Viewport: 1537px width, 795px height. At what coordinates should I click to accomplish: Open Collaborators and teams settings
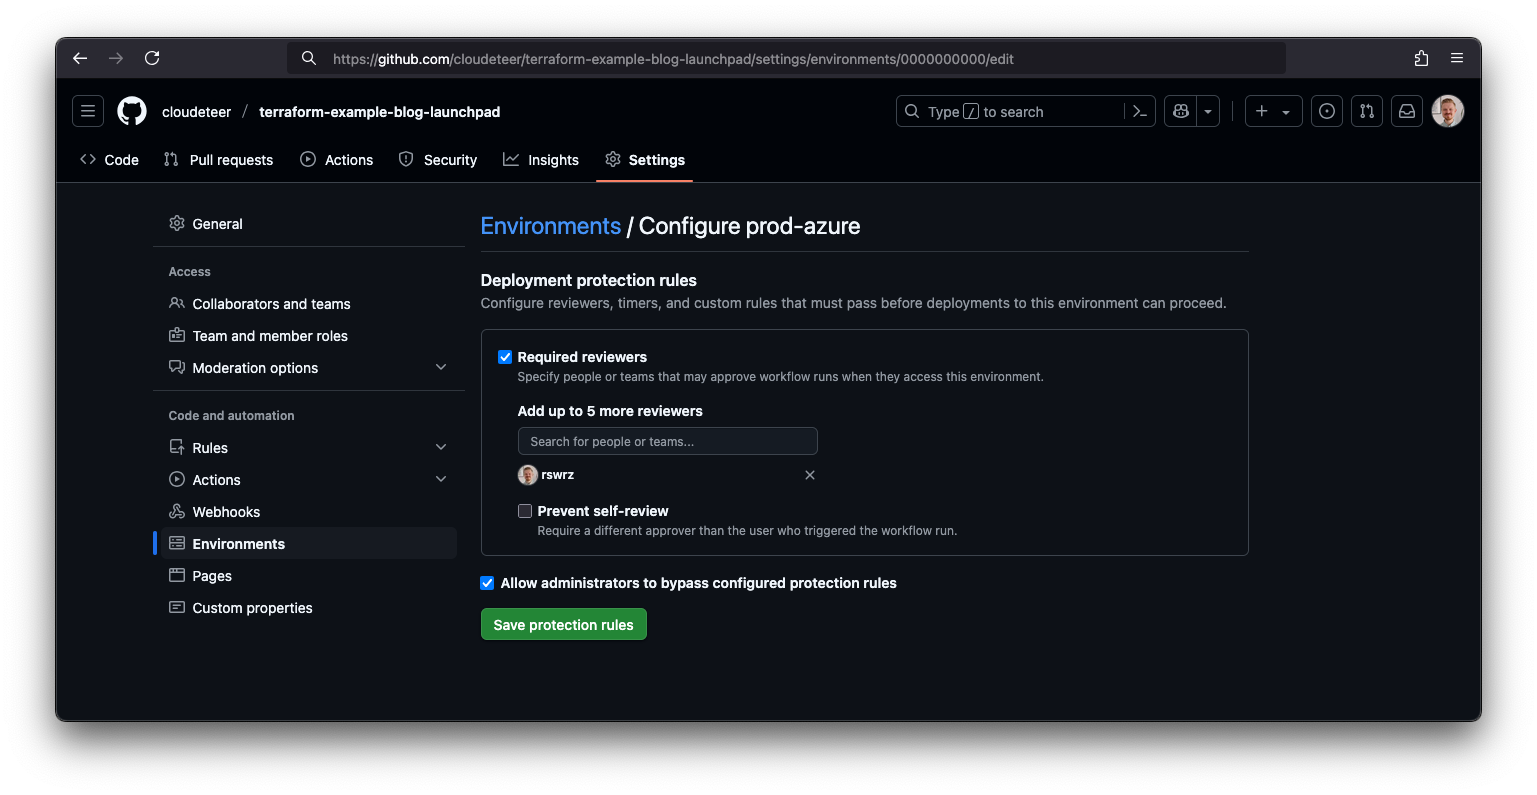tap(309, 304)
